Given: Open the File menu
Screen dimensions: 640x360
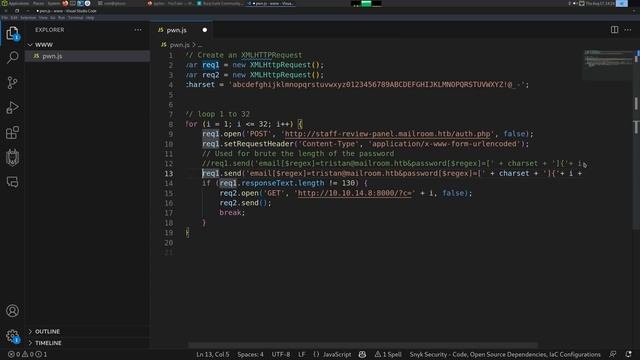Looking at the screenshot, I should point(4,18).
